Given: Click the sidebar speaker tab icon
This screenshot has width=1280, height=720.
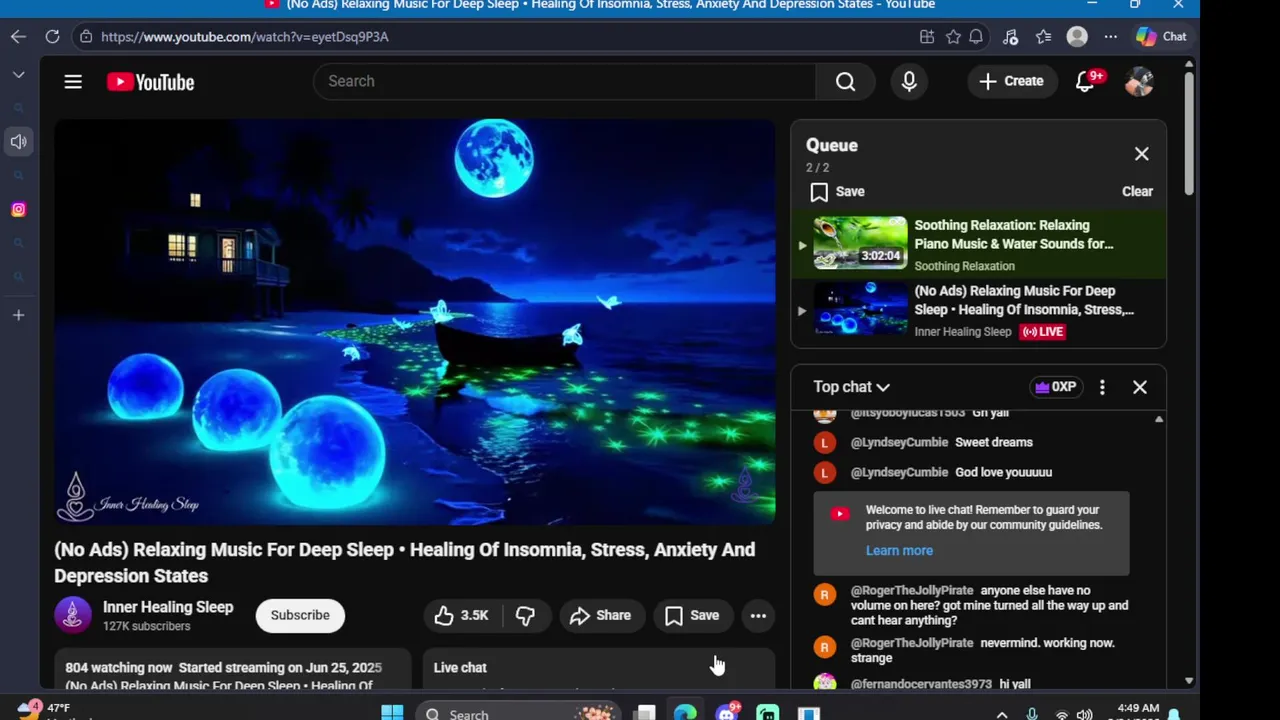Looking at the screenshot, I should 18,142.
